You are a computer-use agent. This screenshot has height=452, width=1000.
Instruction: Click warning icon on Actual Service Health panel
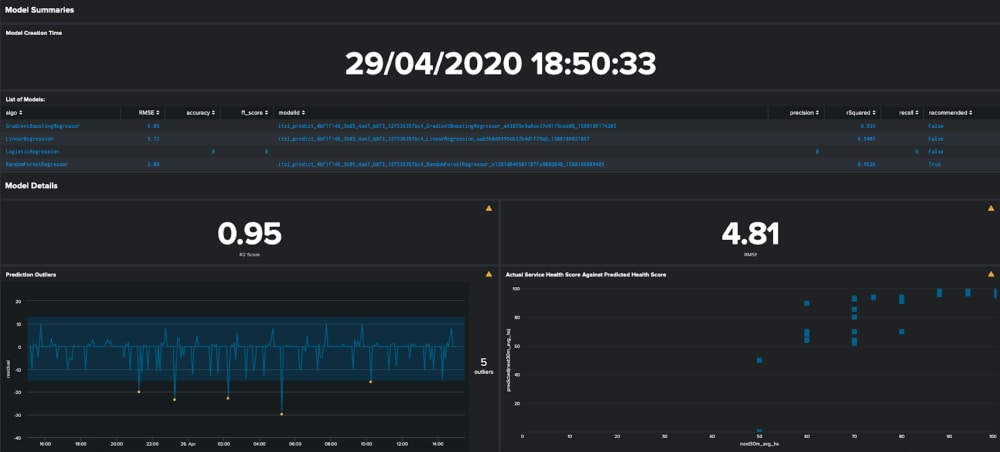click(991, 273)
